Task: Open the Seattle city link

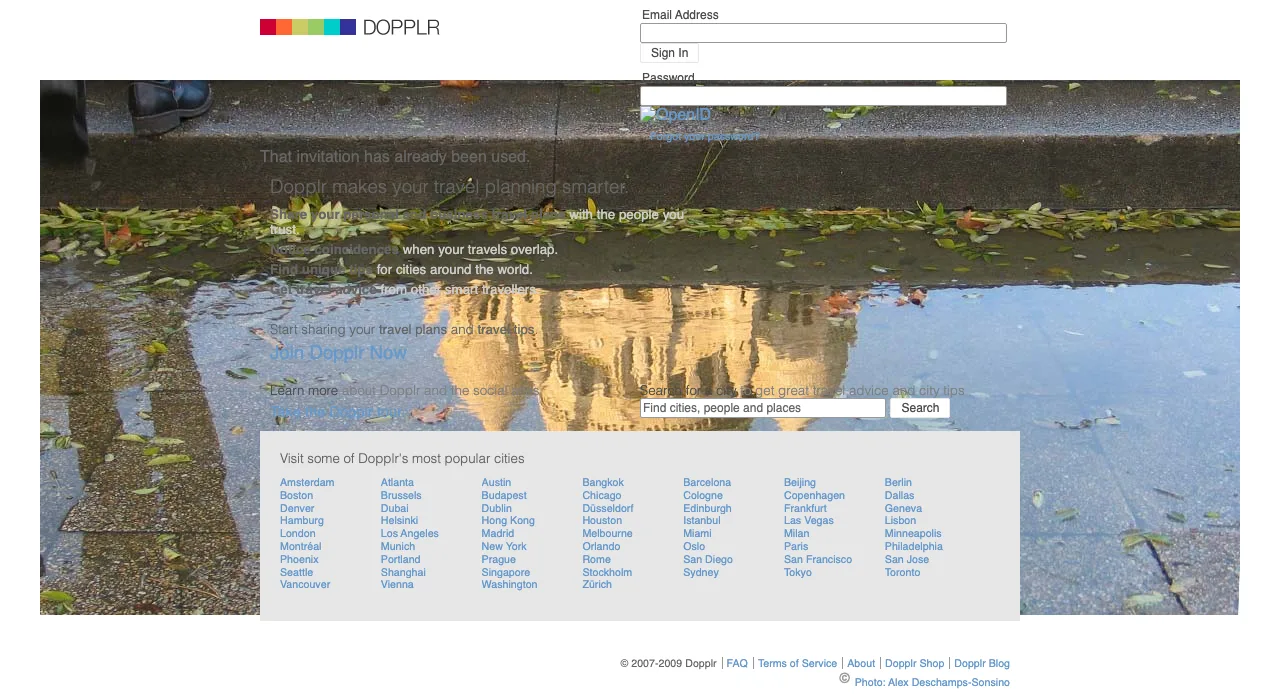Action: [296, 573]
